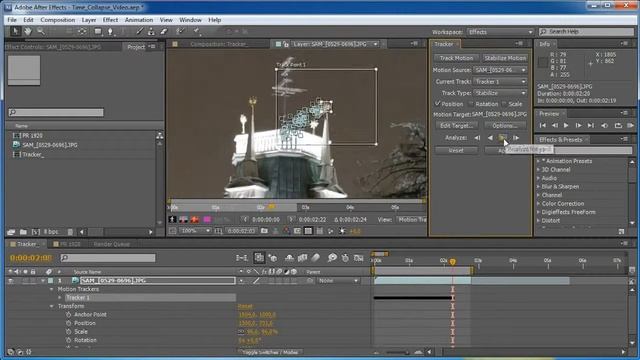Expand the Blur & Sharpen effects category
The width and height of the screenshot is (640, 360).
pos(539,187)
